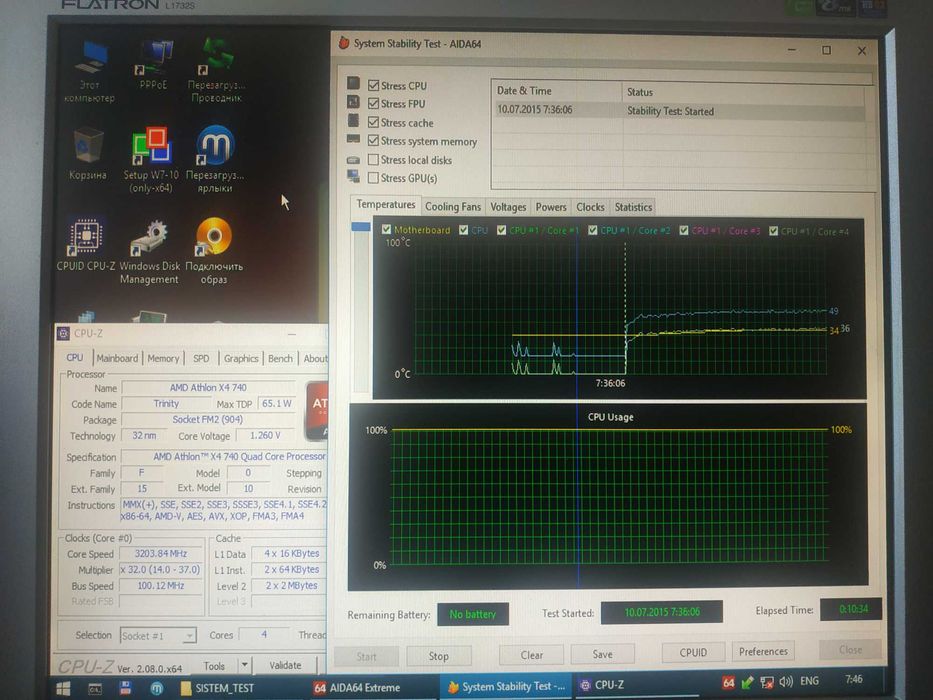The image size is (933, 700).
Task: Click the green pencil tray icon
Action: [748, 683]
